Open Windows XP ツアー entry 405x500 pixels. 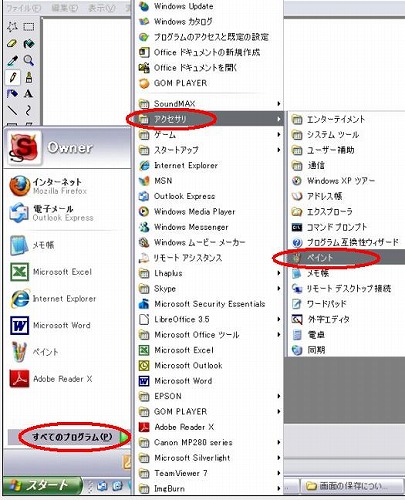347,181
